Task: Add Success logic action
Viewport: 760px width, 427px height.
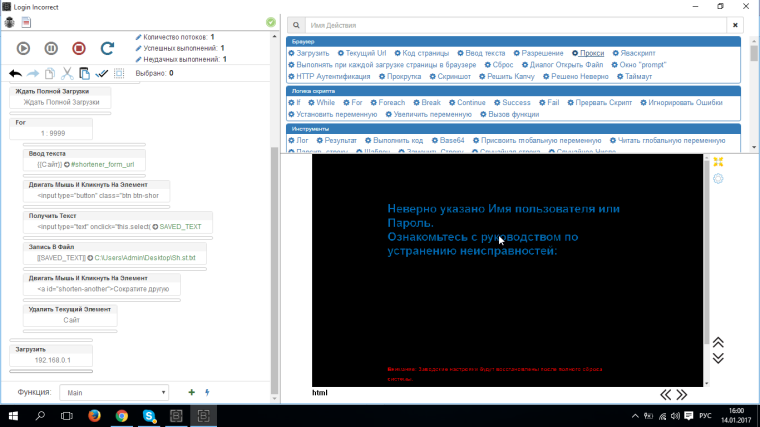Action: 512,103
